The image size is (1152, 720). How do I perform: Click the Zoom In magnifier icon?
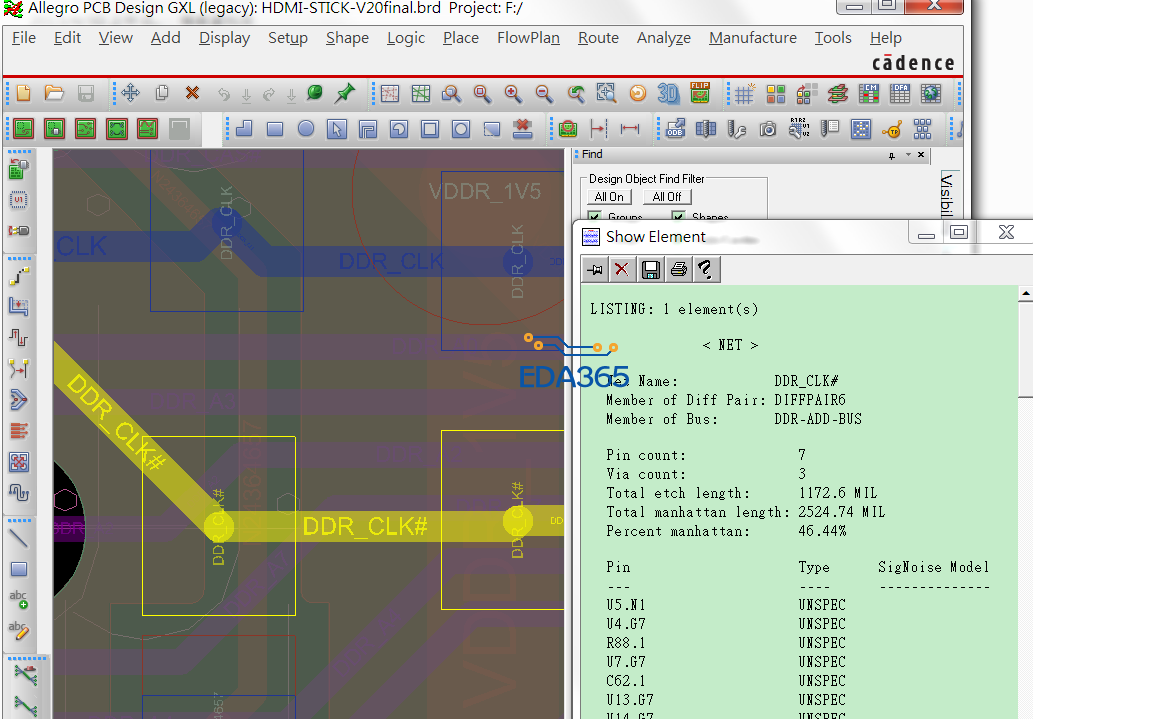point(513,94)
